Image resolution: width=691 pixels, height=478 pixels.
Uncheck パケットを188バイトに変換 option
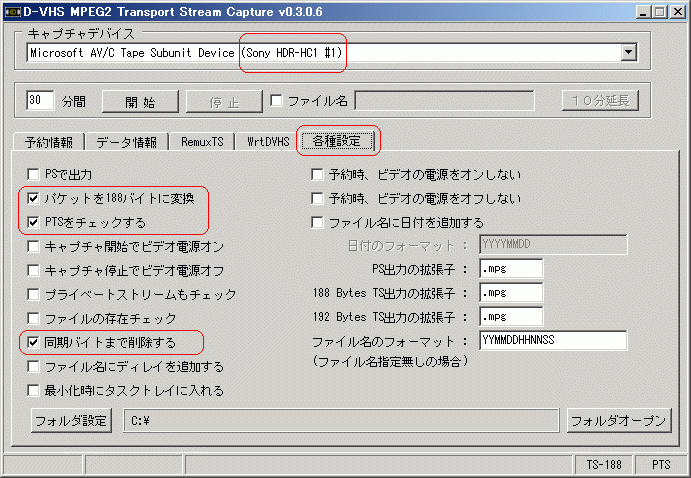click(33, 198)
